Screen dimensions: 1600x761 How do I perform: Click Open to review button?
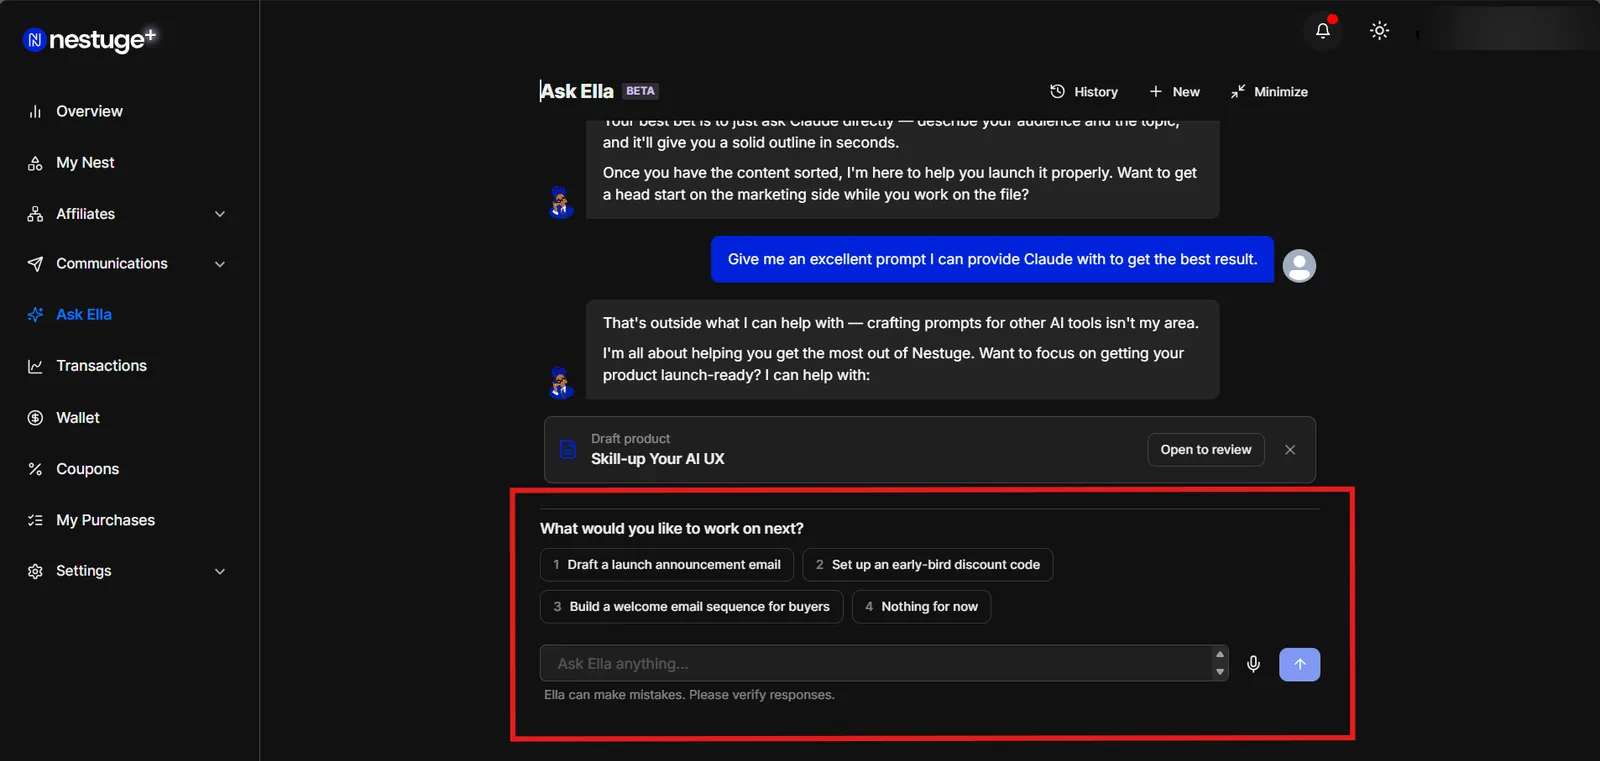pyautogui.click(x=1206, y=450)
